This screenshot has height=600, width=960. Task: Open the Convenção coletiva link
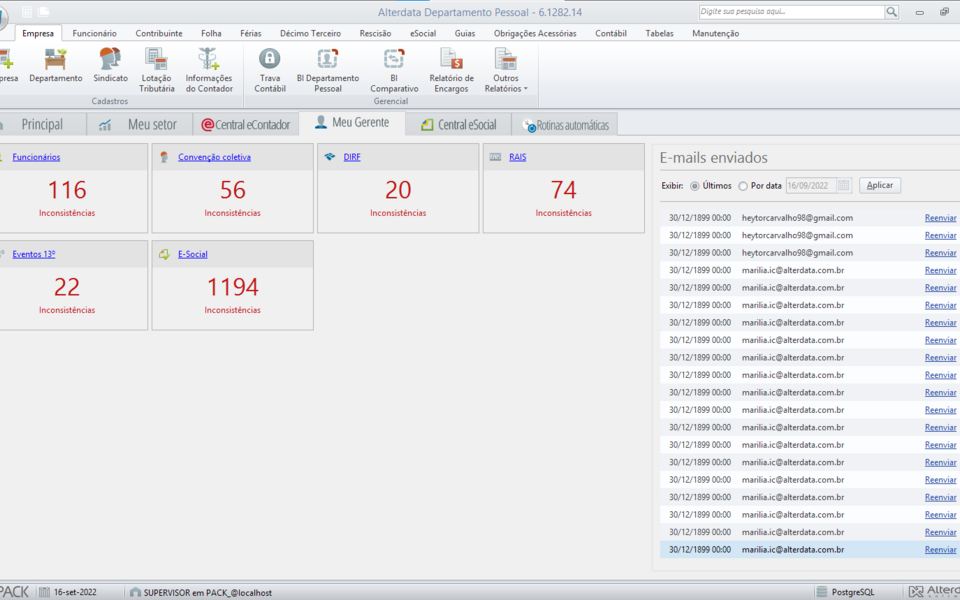[x=214, y=157]
